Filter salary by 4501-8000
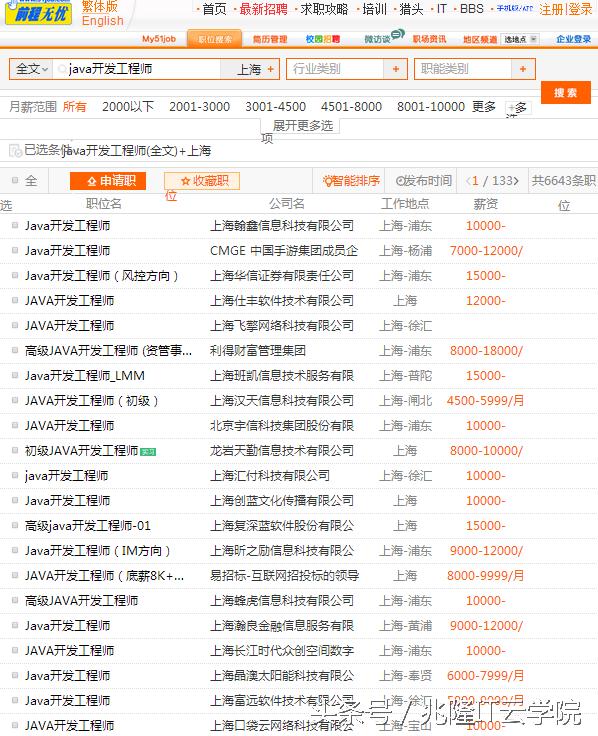Screen dimensions: 598x736 [351, 107]
